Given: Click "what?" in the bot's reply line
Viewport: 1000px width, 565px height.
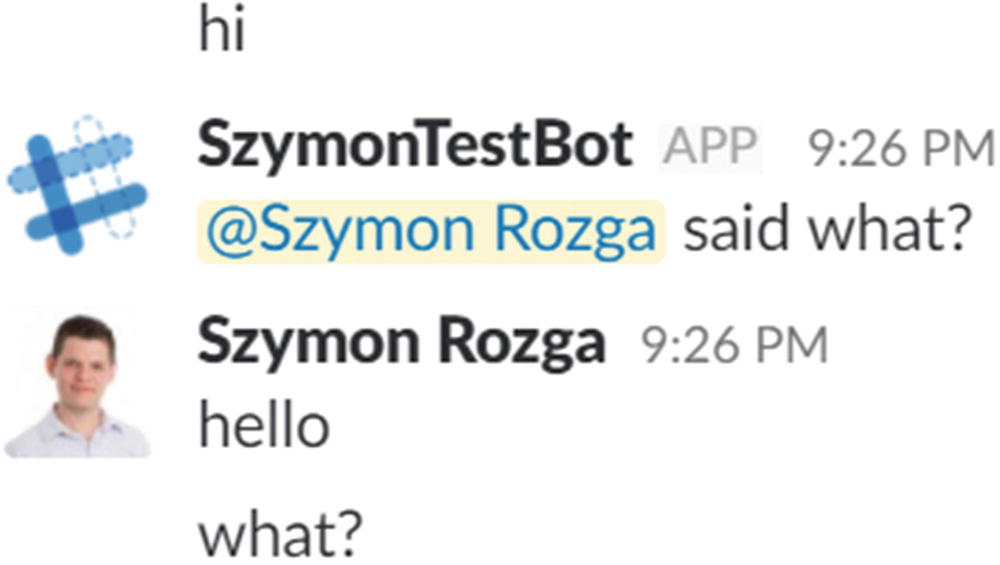Looking at the screenshot, I should point(890,231).
